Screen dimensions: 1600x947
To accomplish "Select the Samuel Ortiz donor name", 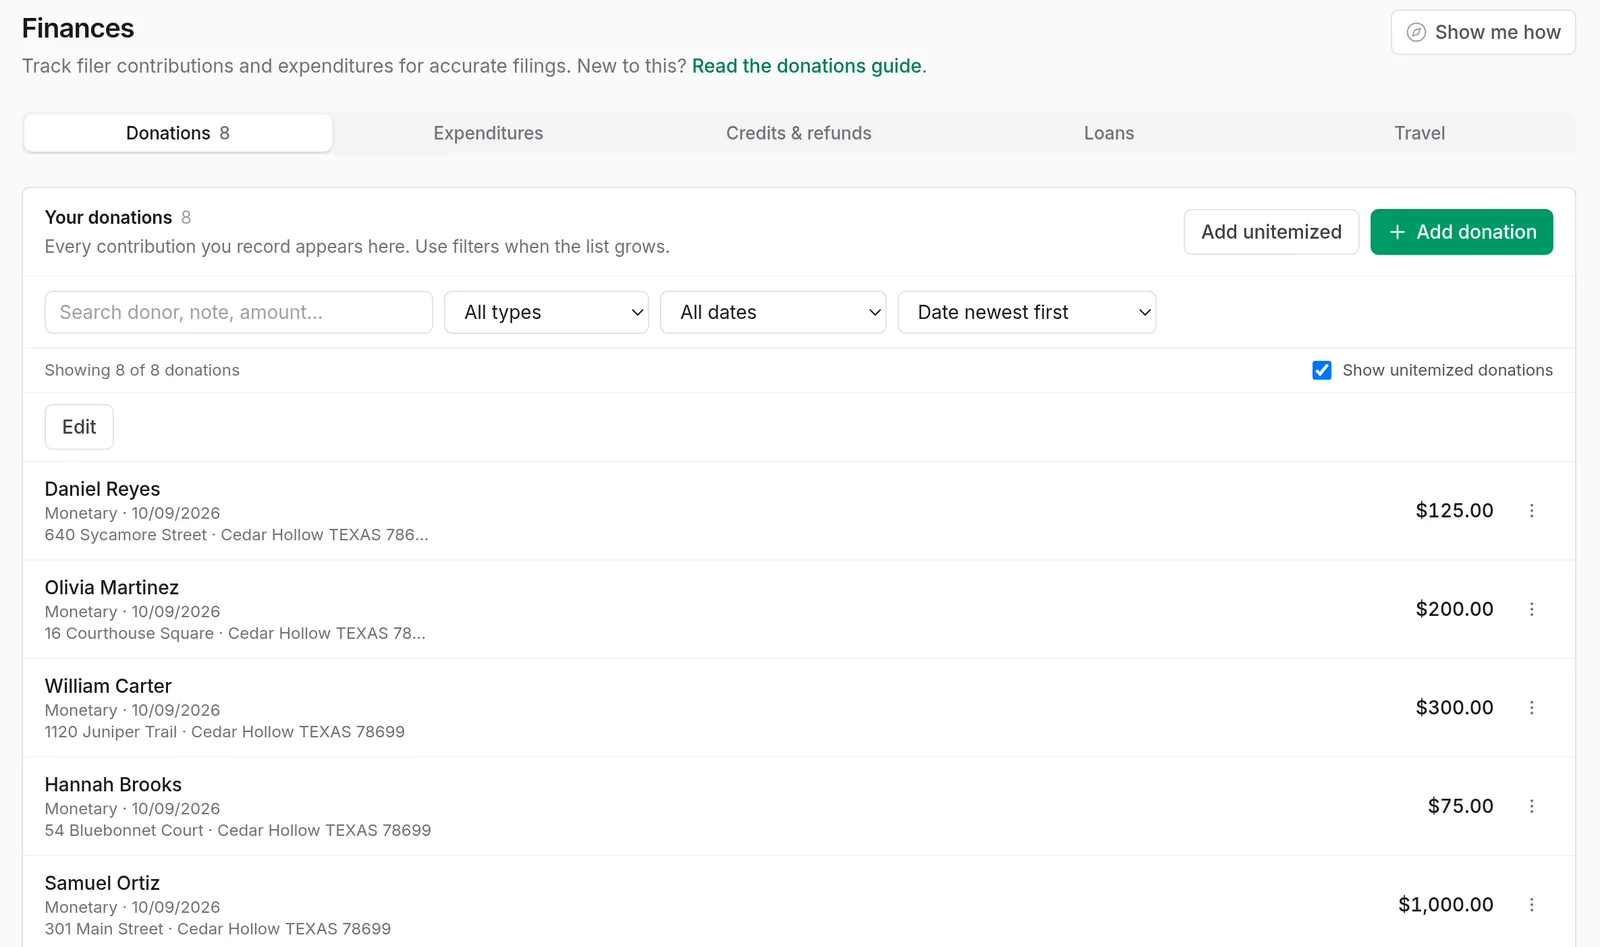I will (102, 883).
